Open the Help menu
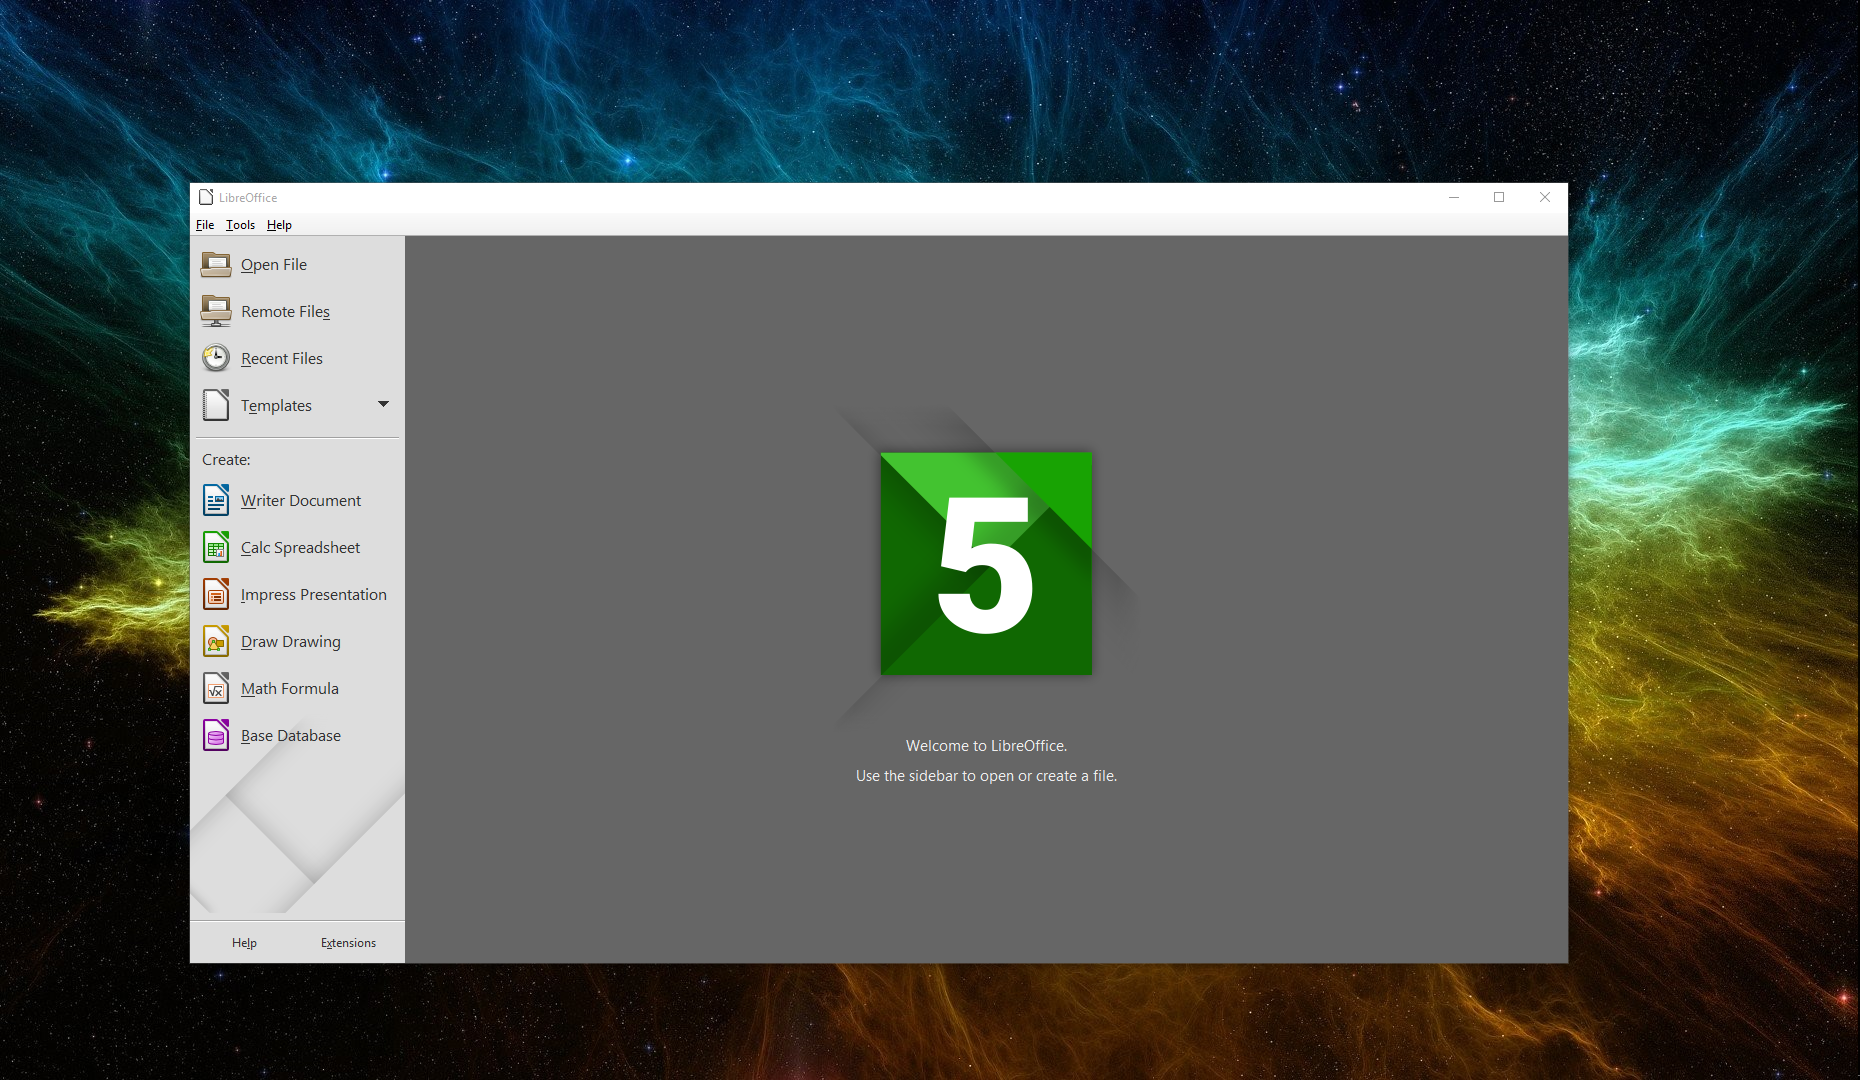Image resolution: width=1860 pixels, height=1080 pixels. (279, 224)
